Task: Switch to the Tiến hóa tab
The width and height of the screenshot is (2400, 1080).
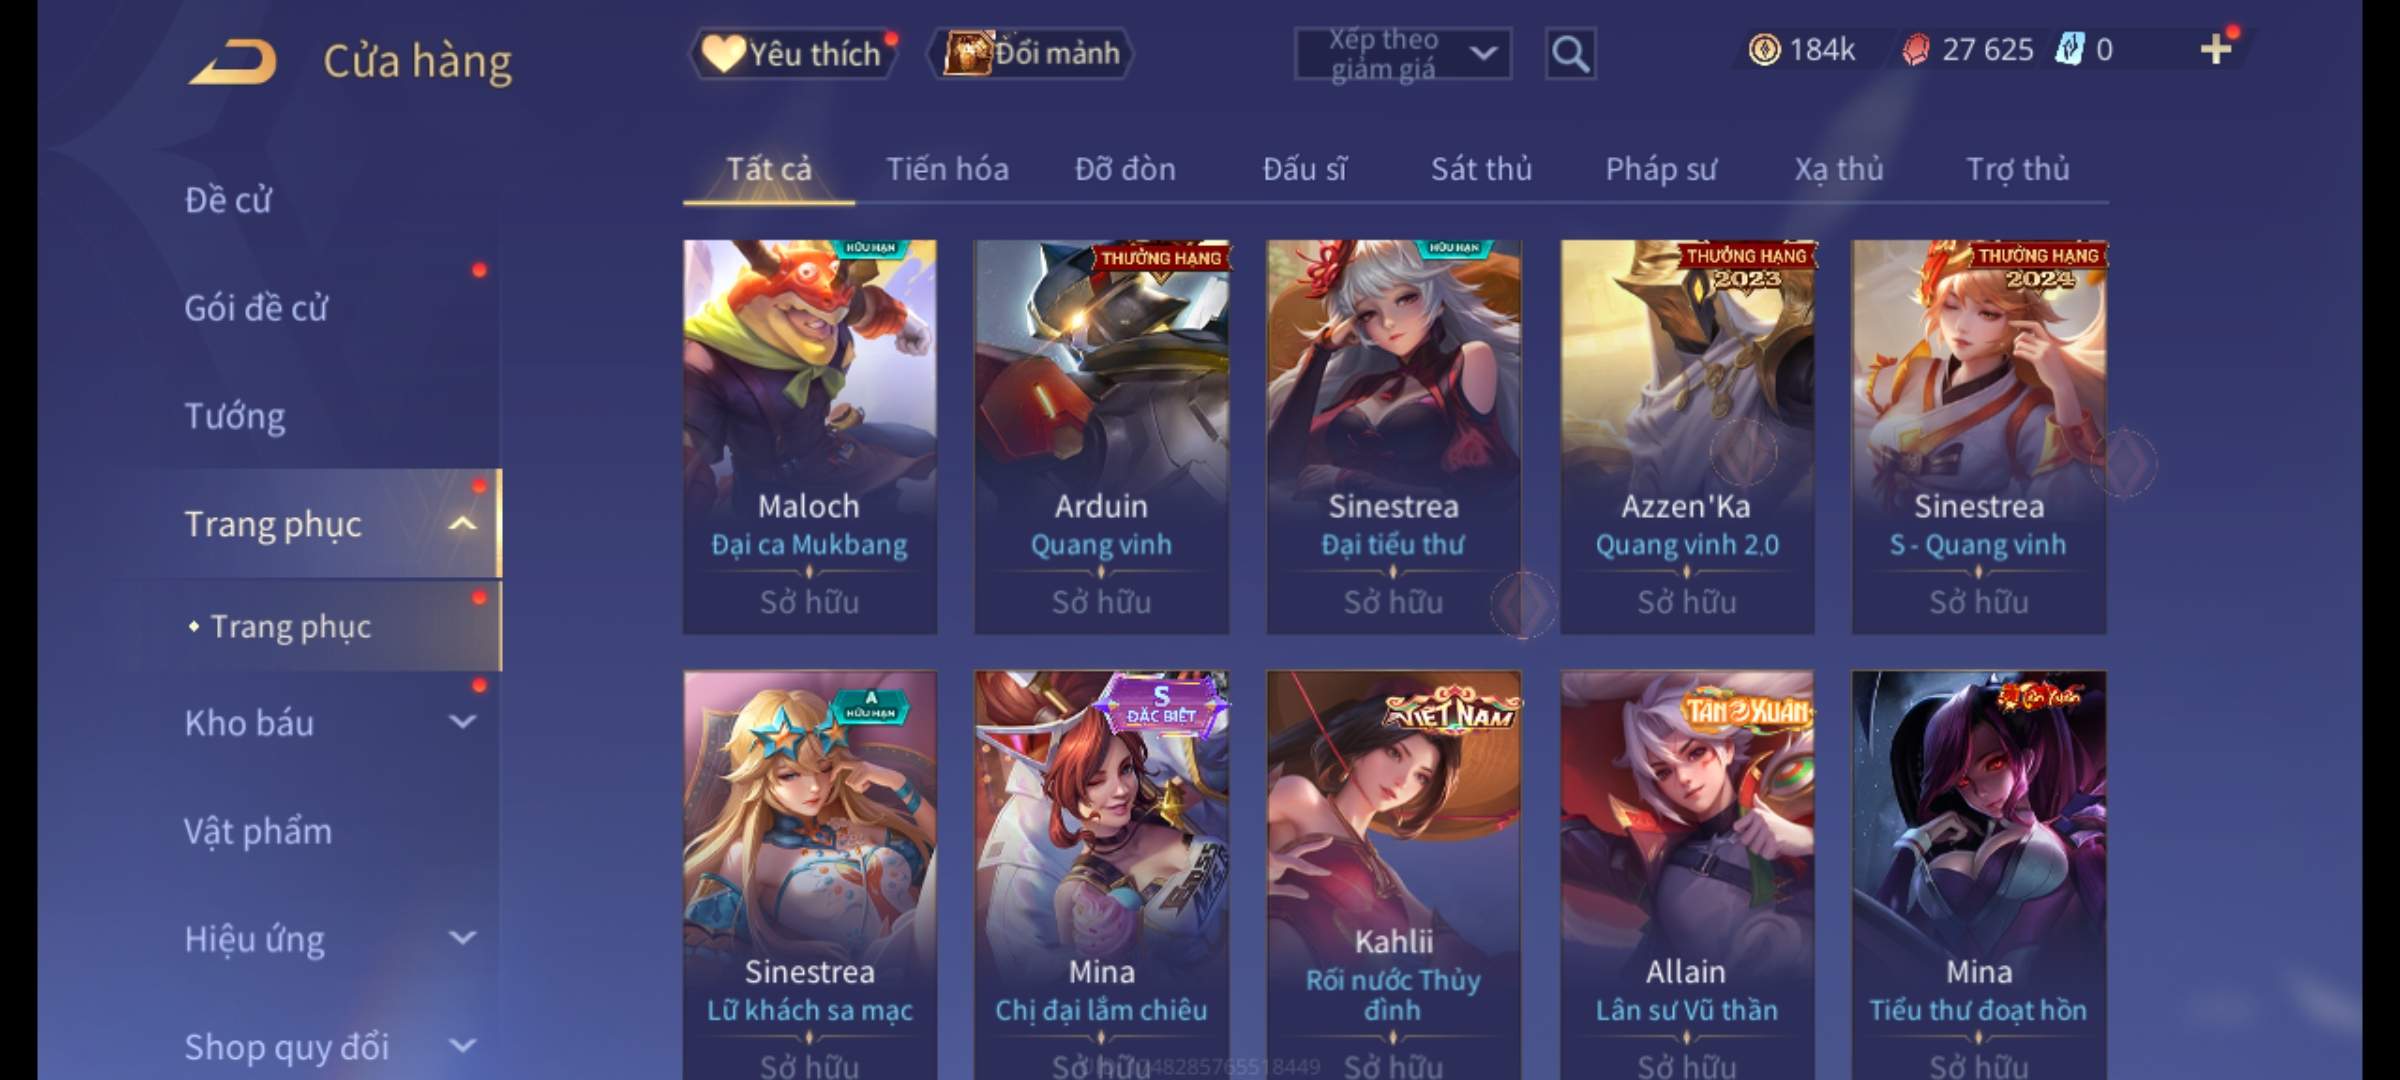Action: click(947, 169)
